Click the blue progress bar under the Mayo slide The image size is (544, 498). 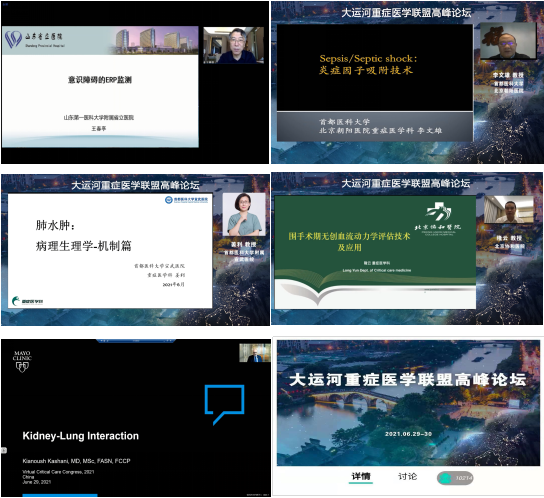click(60, 495)
